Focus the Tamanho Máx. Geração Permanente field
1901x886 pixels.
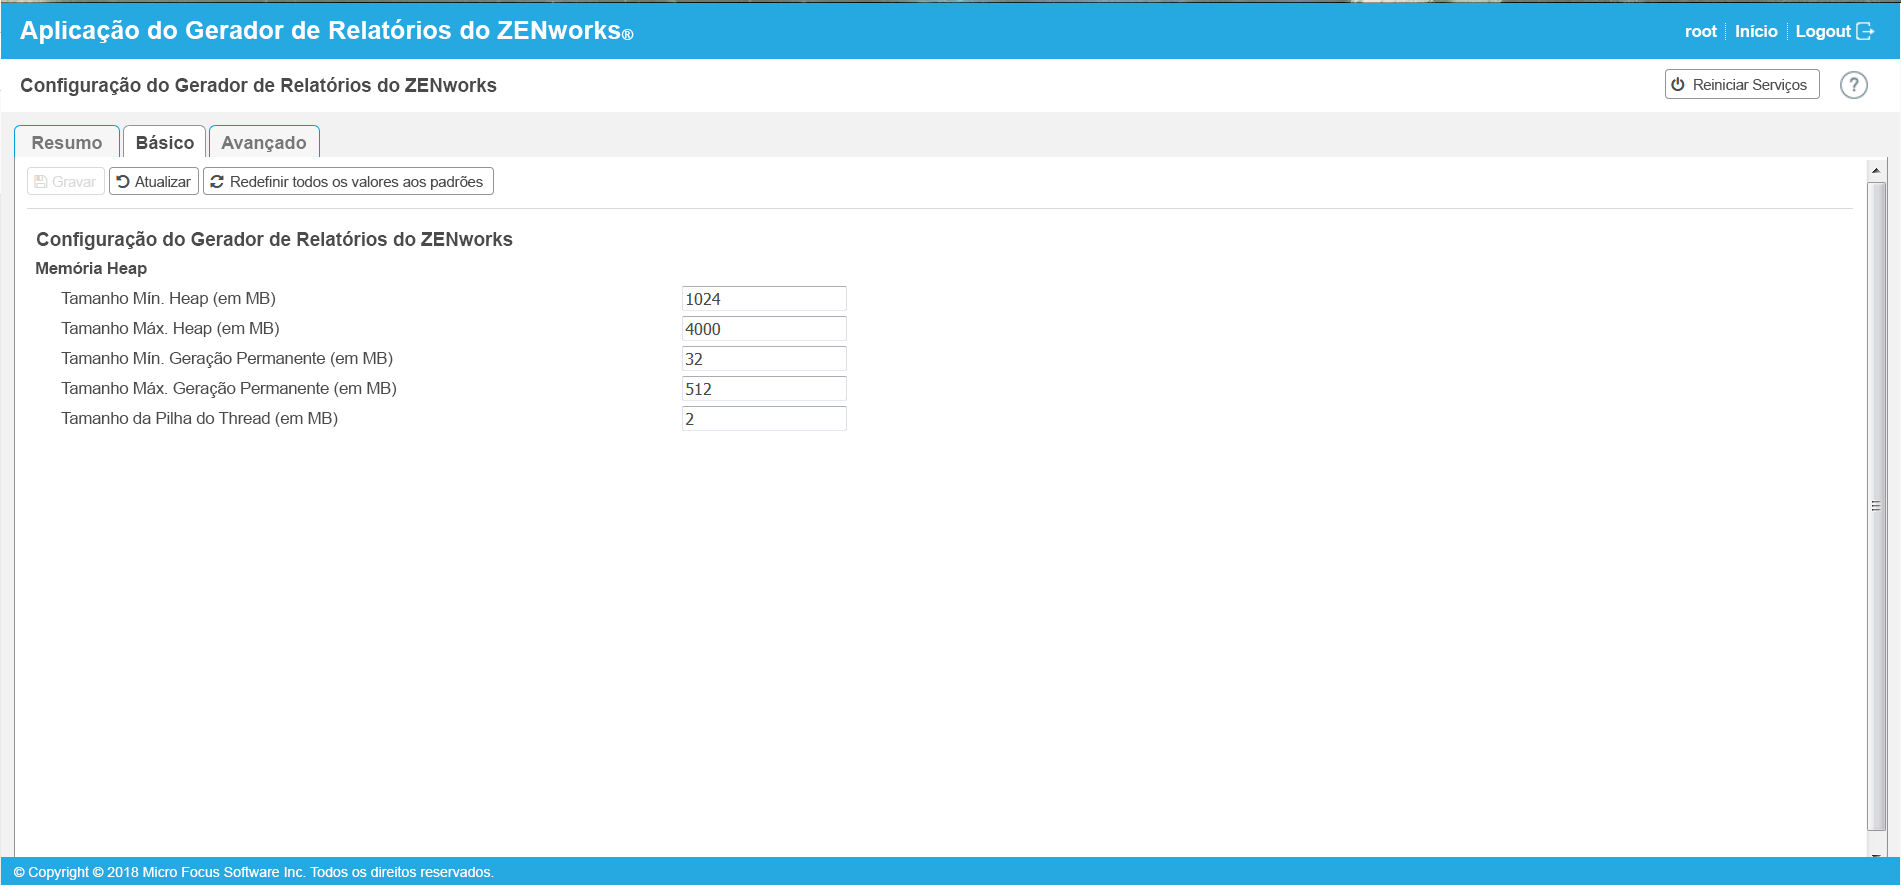click(x=764, y=389)
